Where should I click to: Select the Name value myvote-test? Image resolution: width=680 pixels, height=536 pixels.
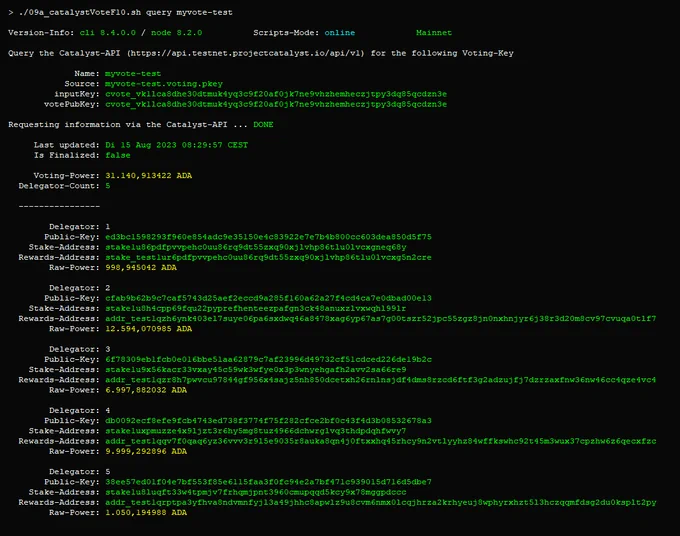[133, 74]
